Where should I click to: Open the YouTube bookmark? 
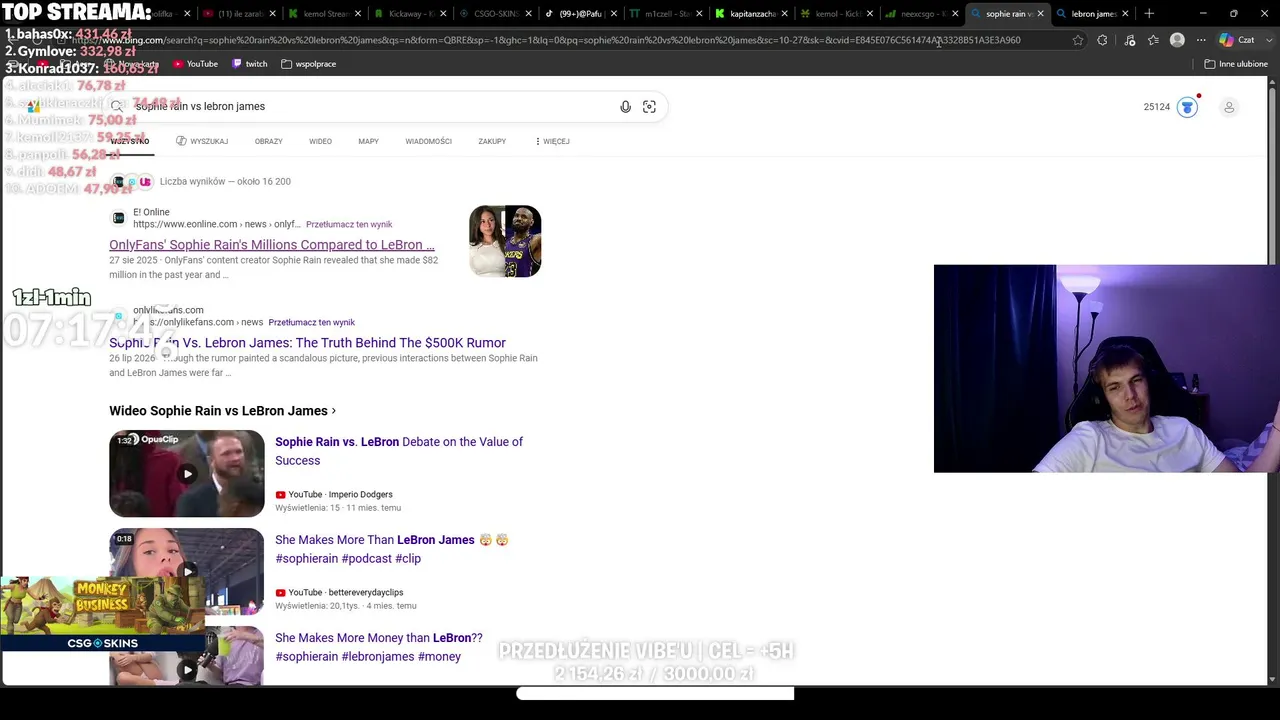195,64
